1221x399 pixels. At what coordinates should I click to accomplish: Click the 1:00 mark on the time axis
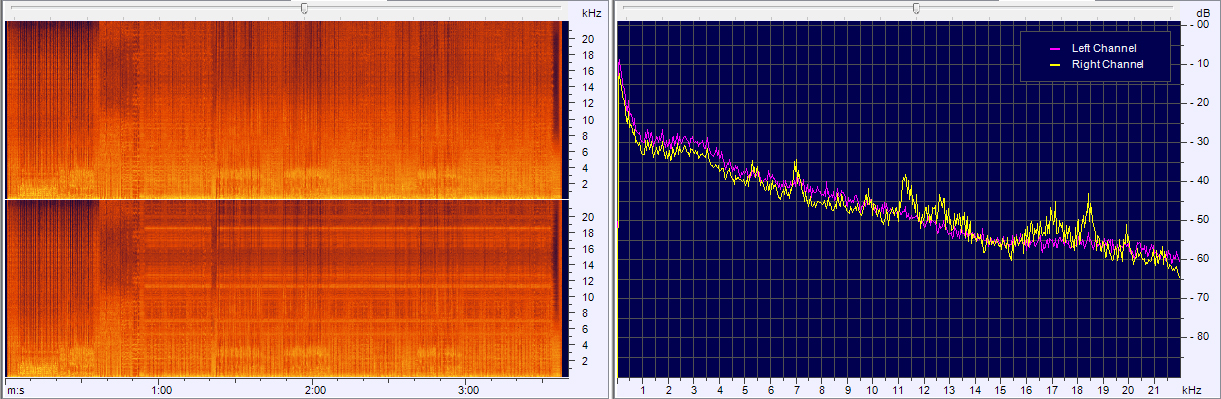tap(161, 390)
